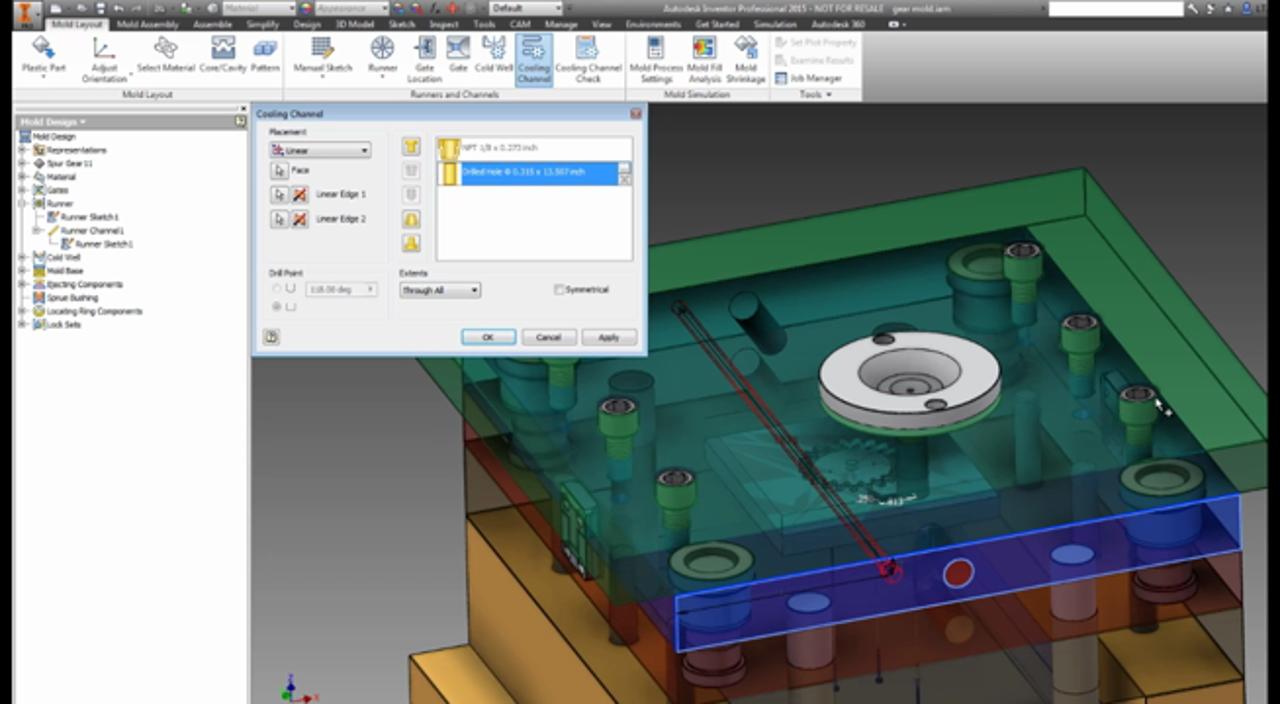This screenshot has height=704, width=1280.
Task: Expand the Ejecting Components tree node
Action: tap(22, 284)
